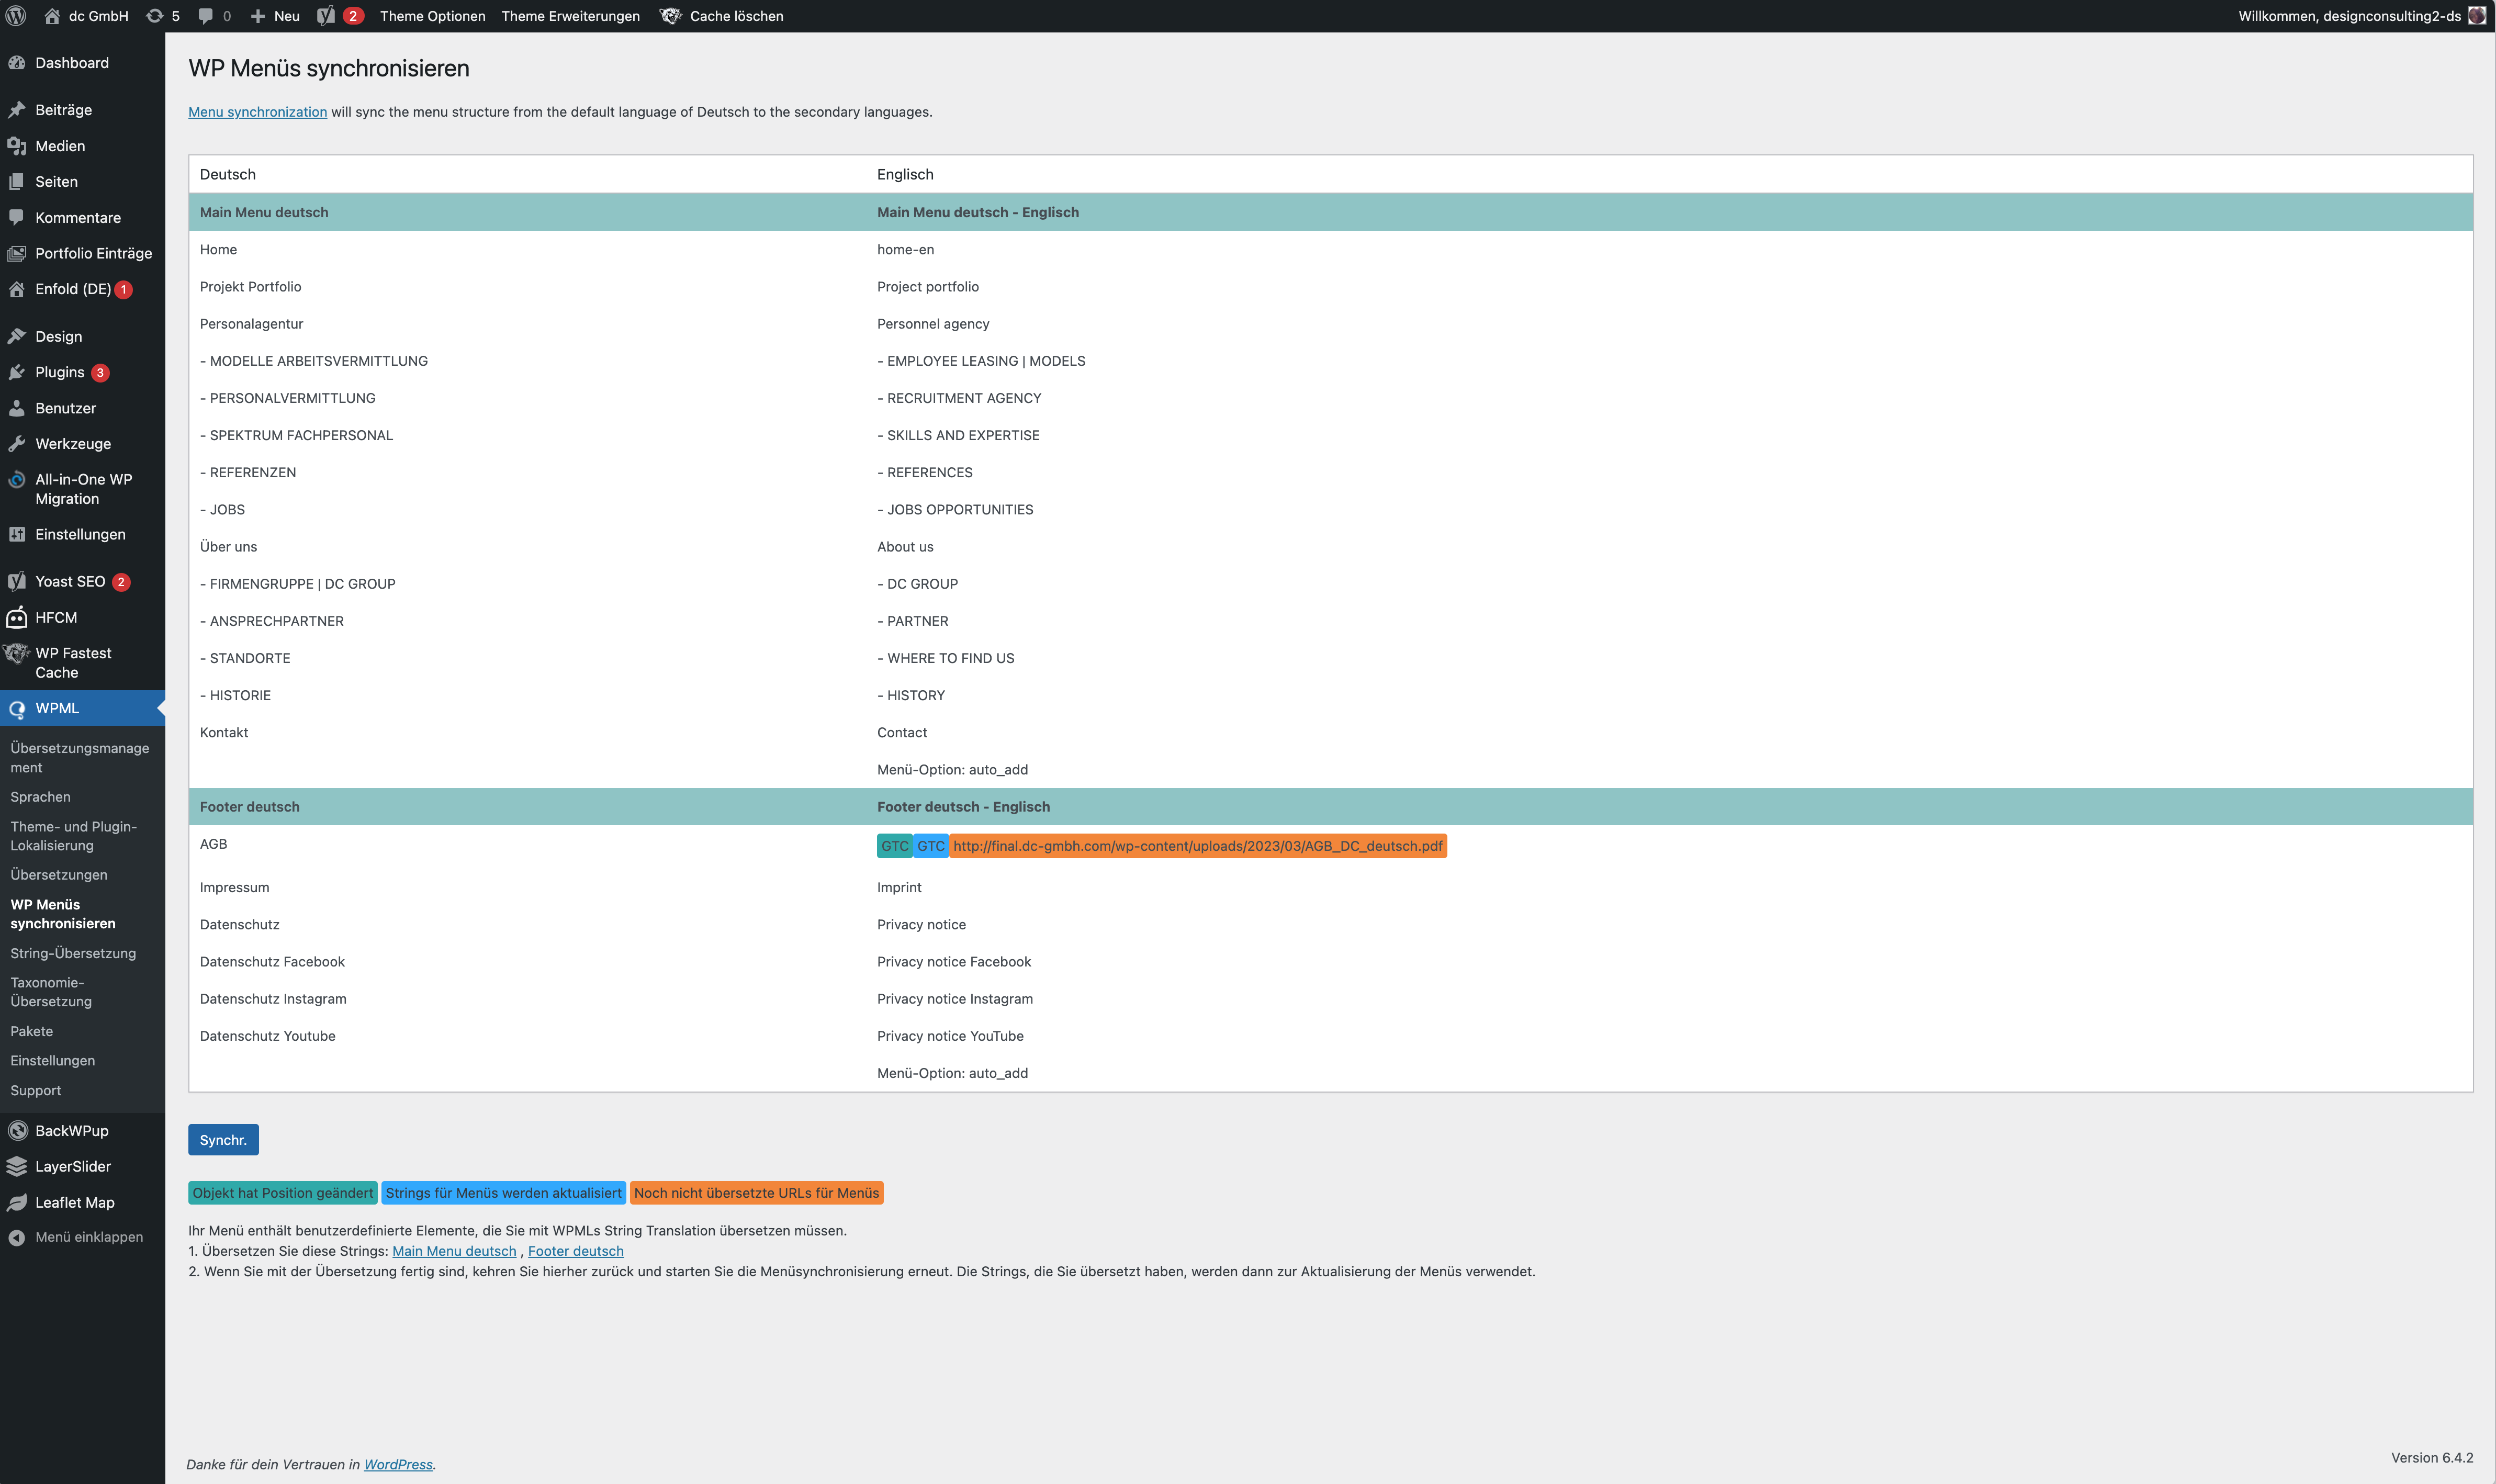Click the WordPress link in footer
Screen dimensions: 2496x1484
pyautogui.click(x=398, y=1465)
